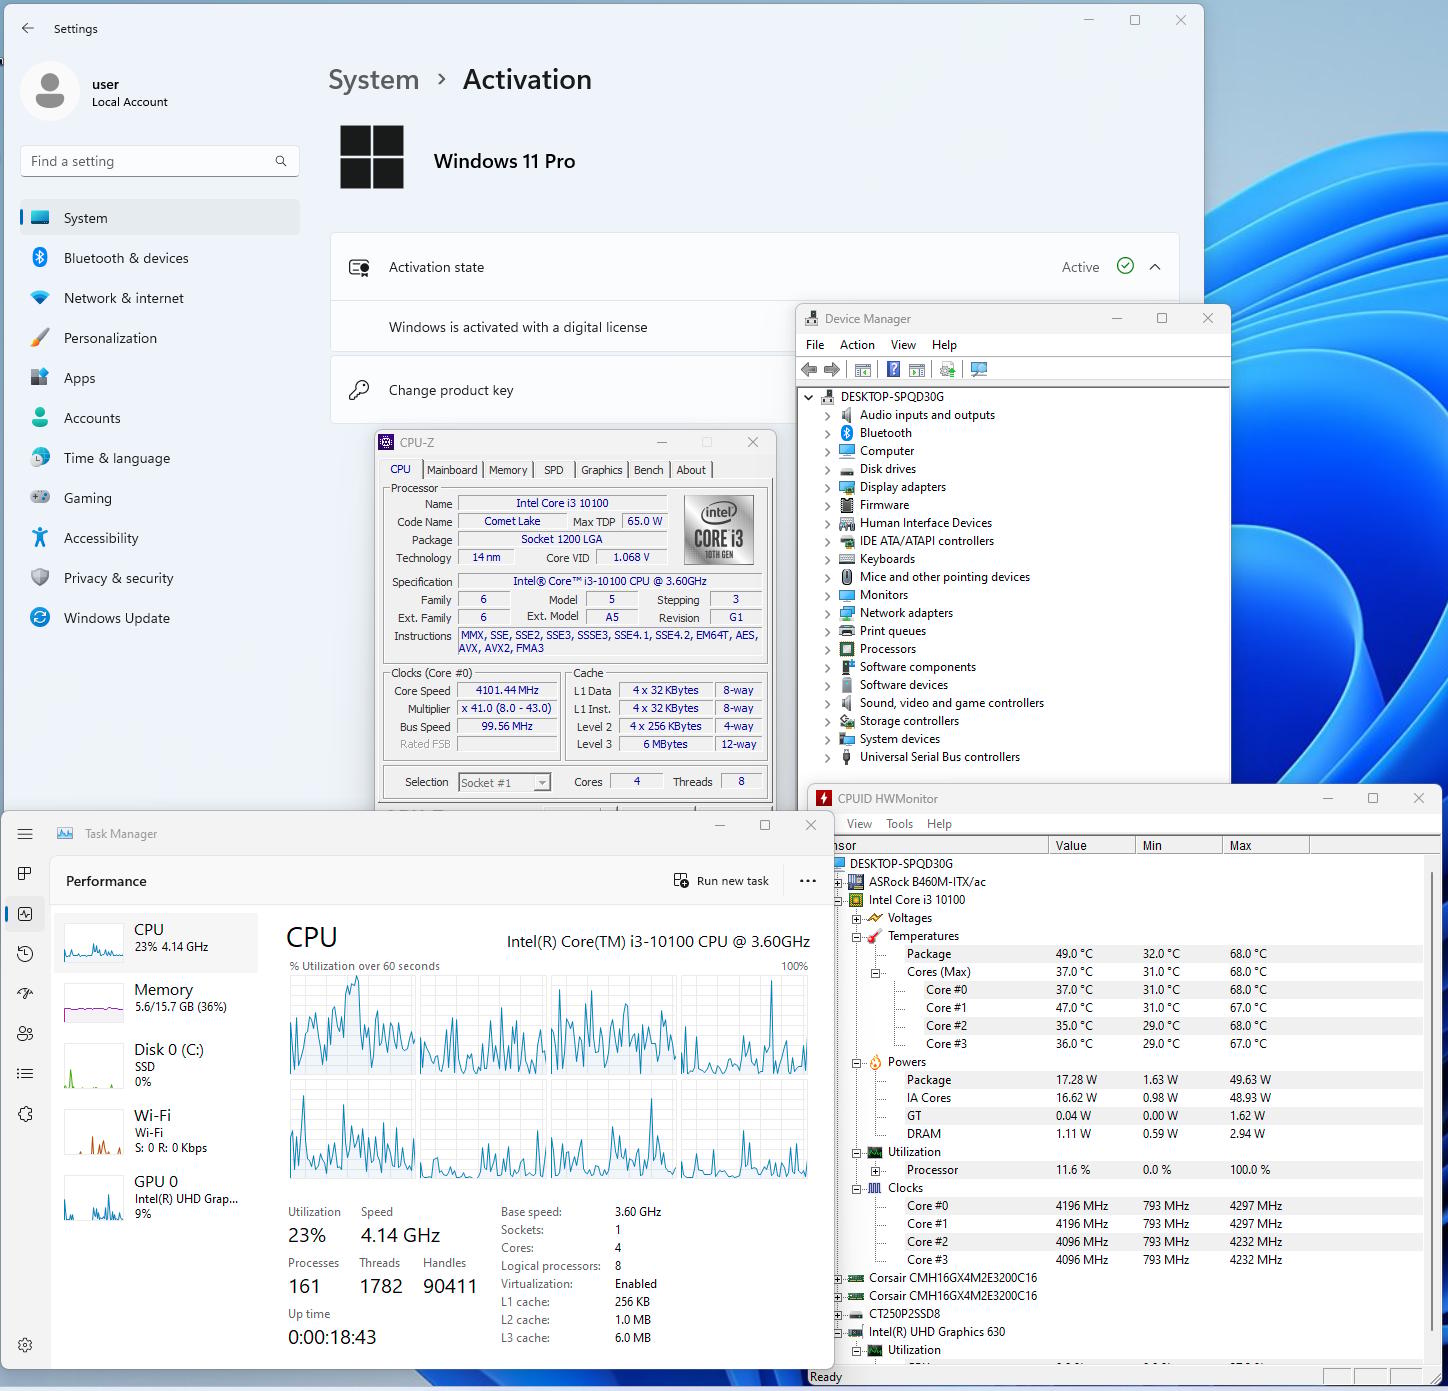Switch to CPU-Z Bench tab
This screenshot has width=1448, height=1391.
point(649,470)
